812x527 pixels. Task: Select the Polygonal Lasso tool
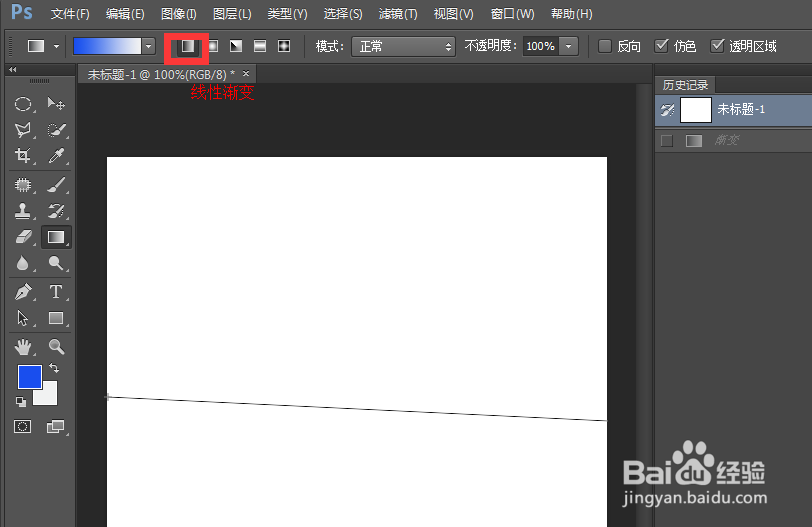[x=23, y=129]
